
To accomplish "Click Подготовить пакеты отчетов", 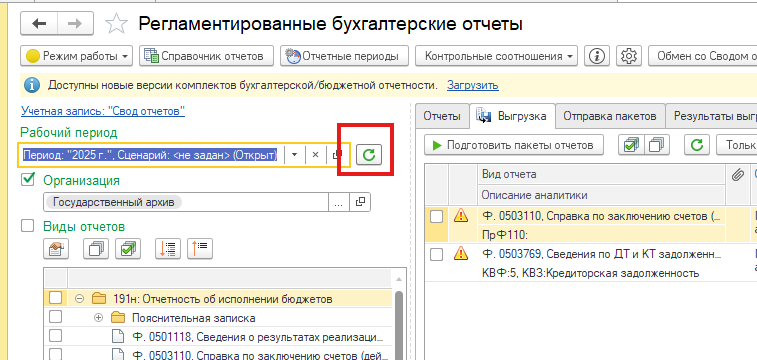I will point(514,145).
